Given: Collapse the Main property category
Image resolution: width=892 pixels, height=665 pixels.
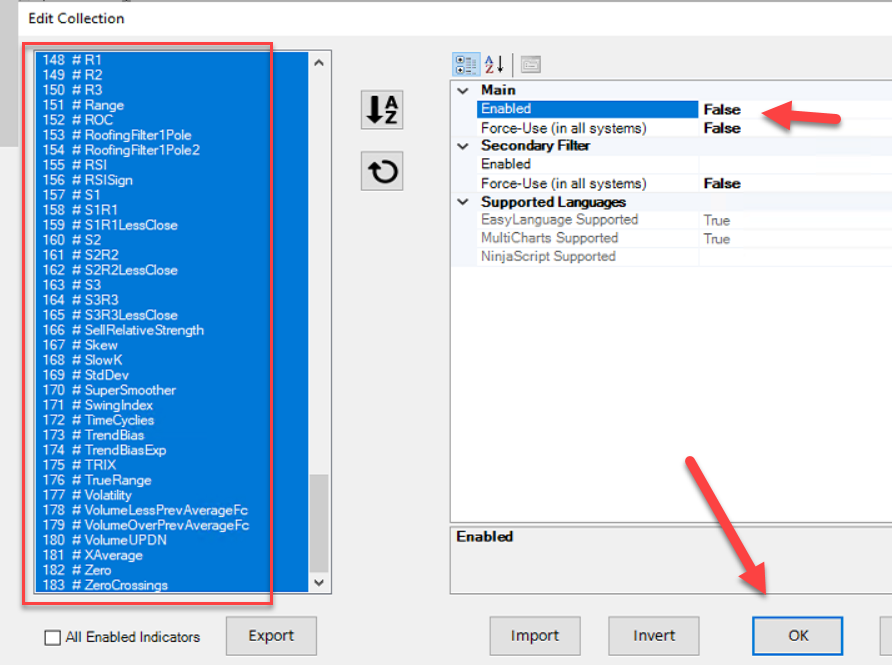Looking at the screenshot, I should pos(462,91).
